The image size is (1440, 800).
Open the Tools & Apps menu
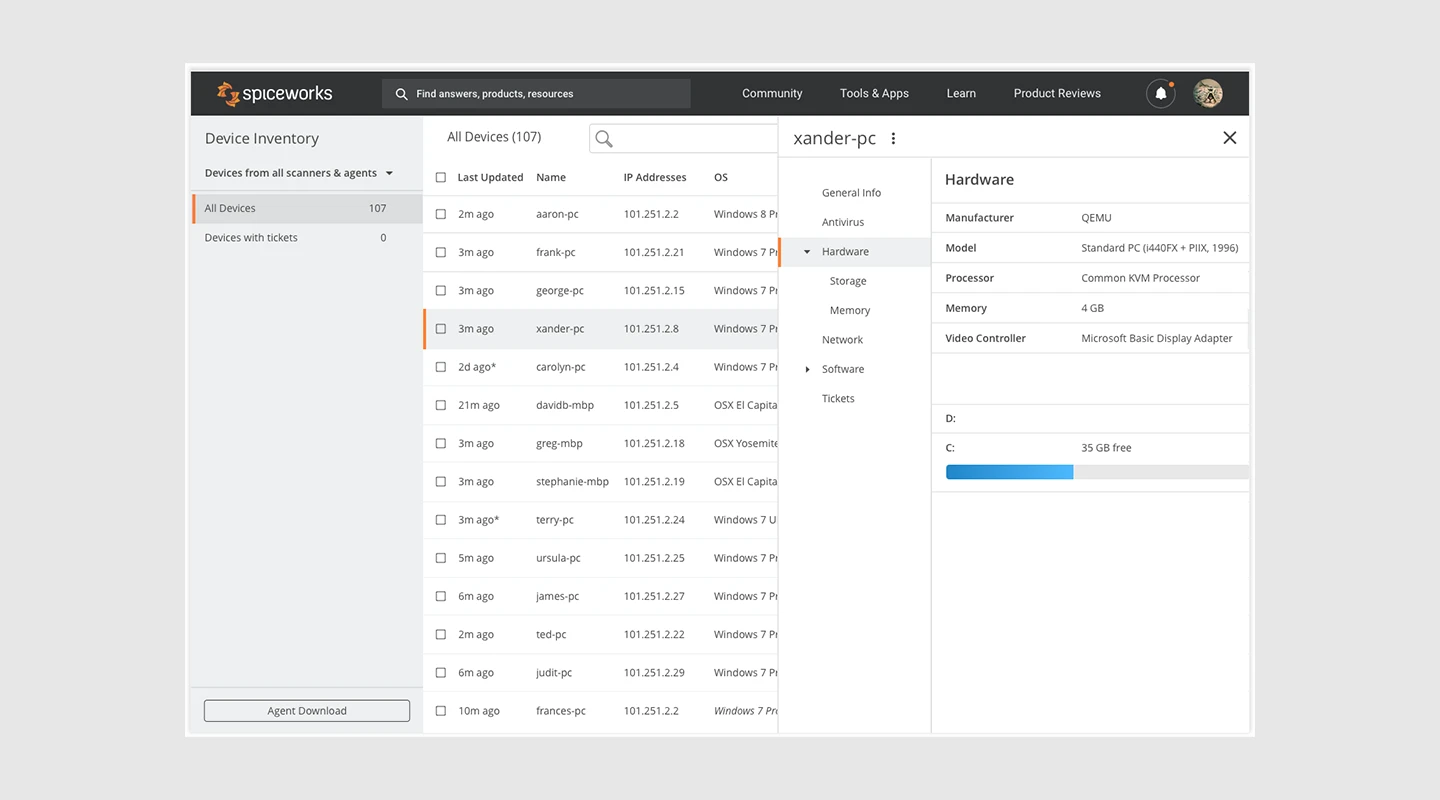(874, 93)
